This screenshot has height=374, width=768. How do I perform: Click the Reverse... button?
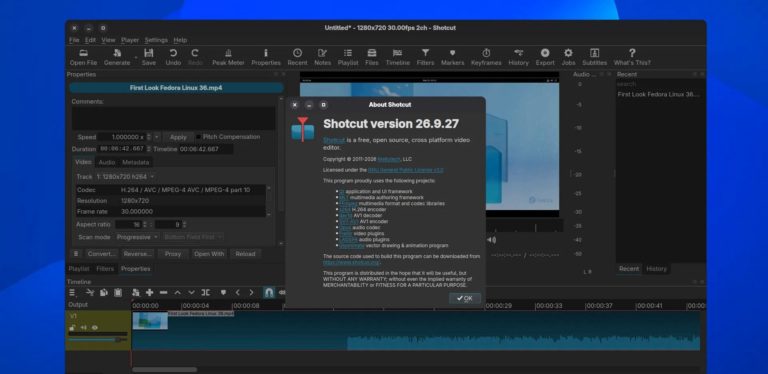pos(137,254)
